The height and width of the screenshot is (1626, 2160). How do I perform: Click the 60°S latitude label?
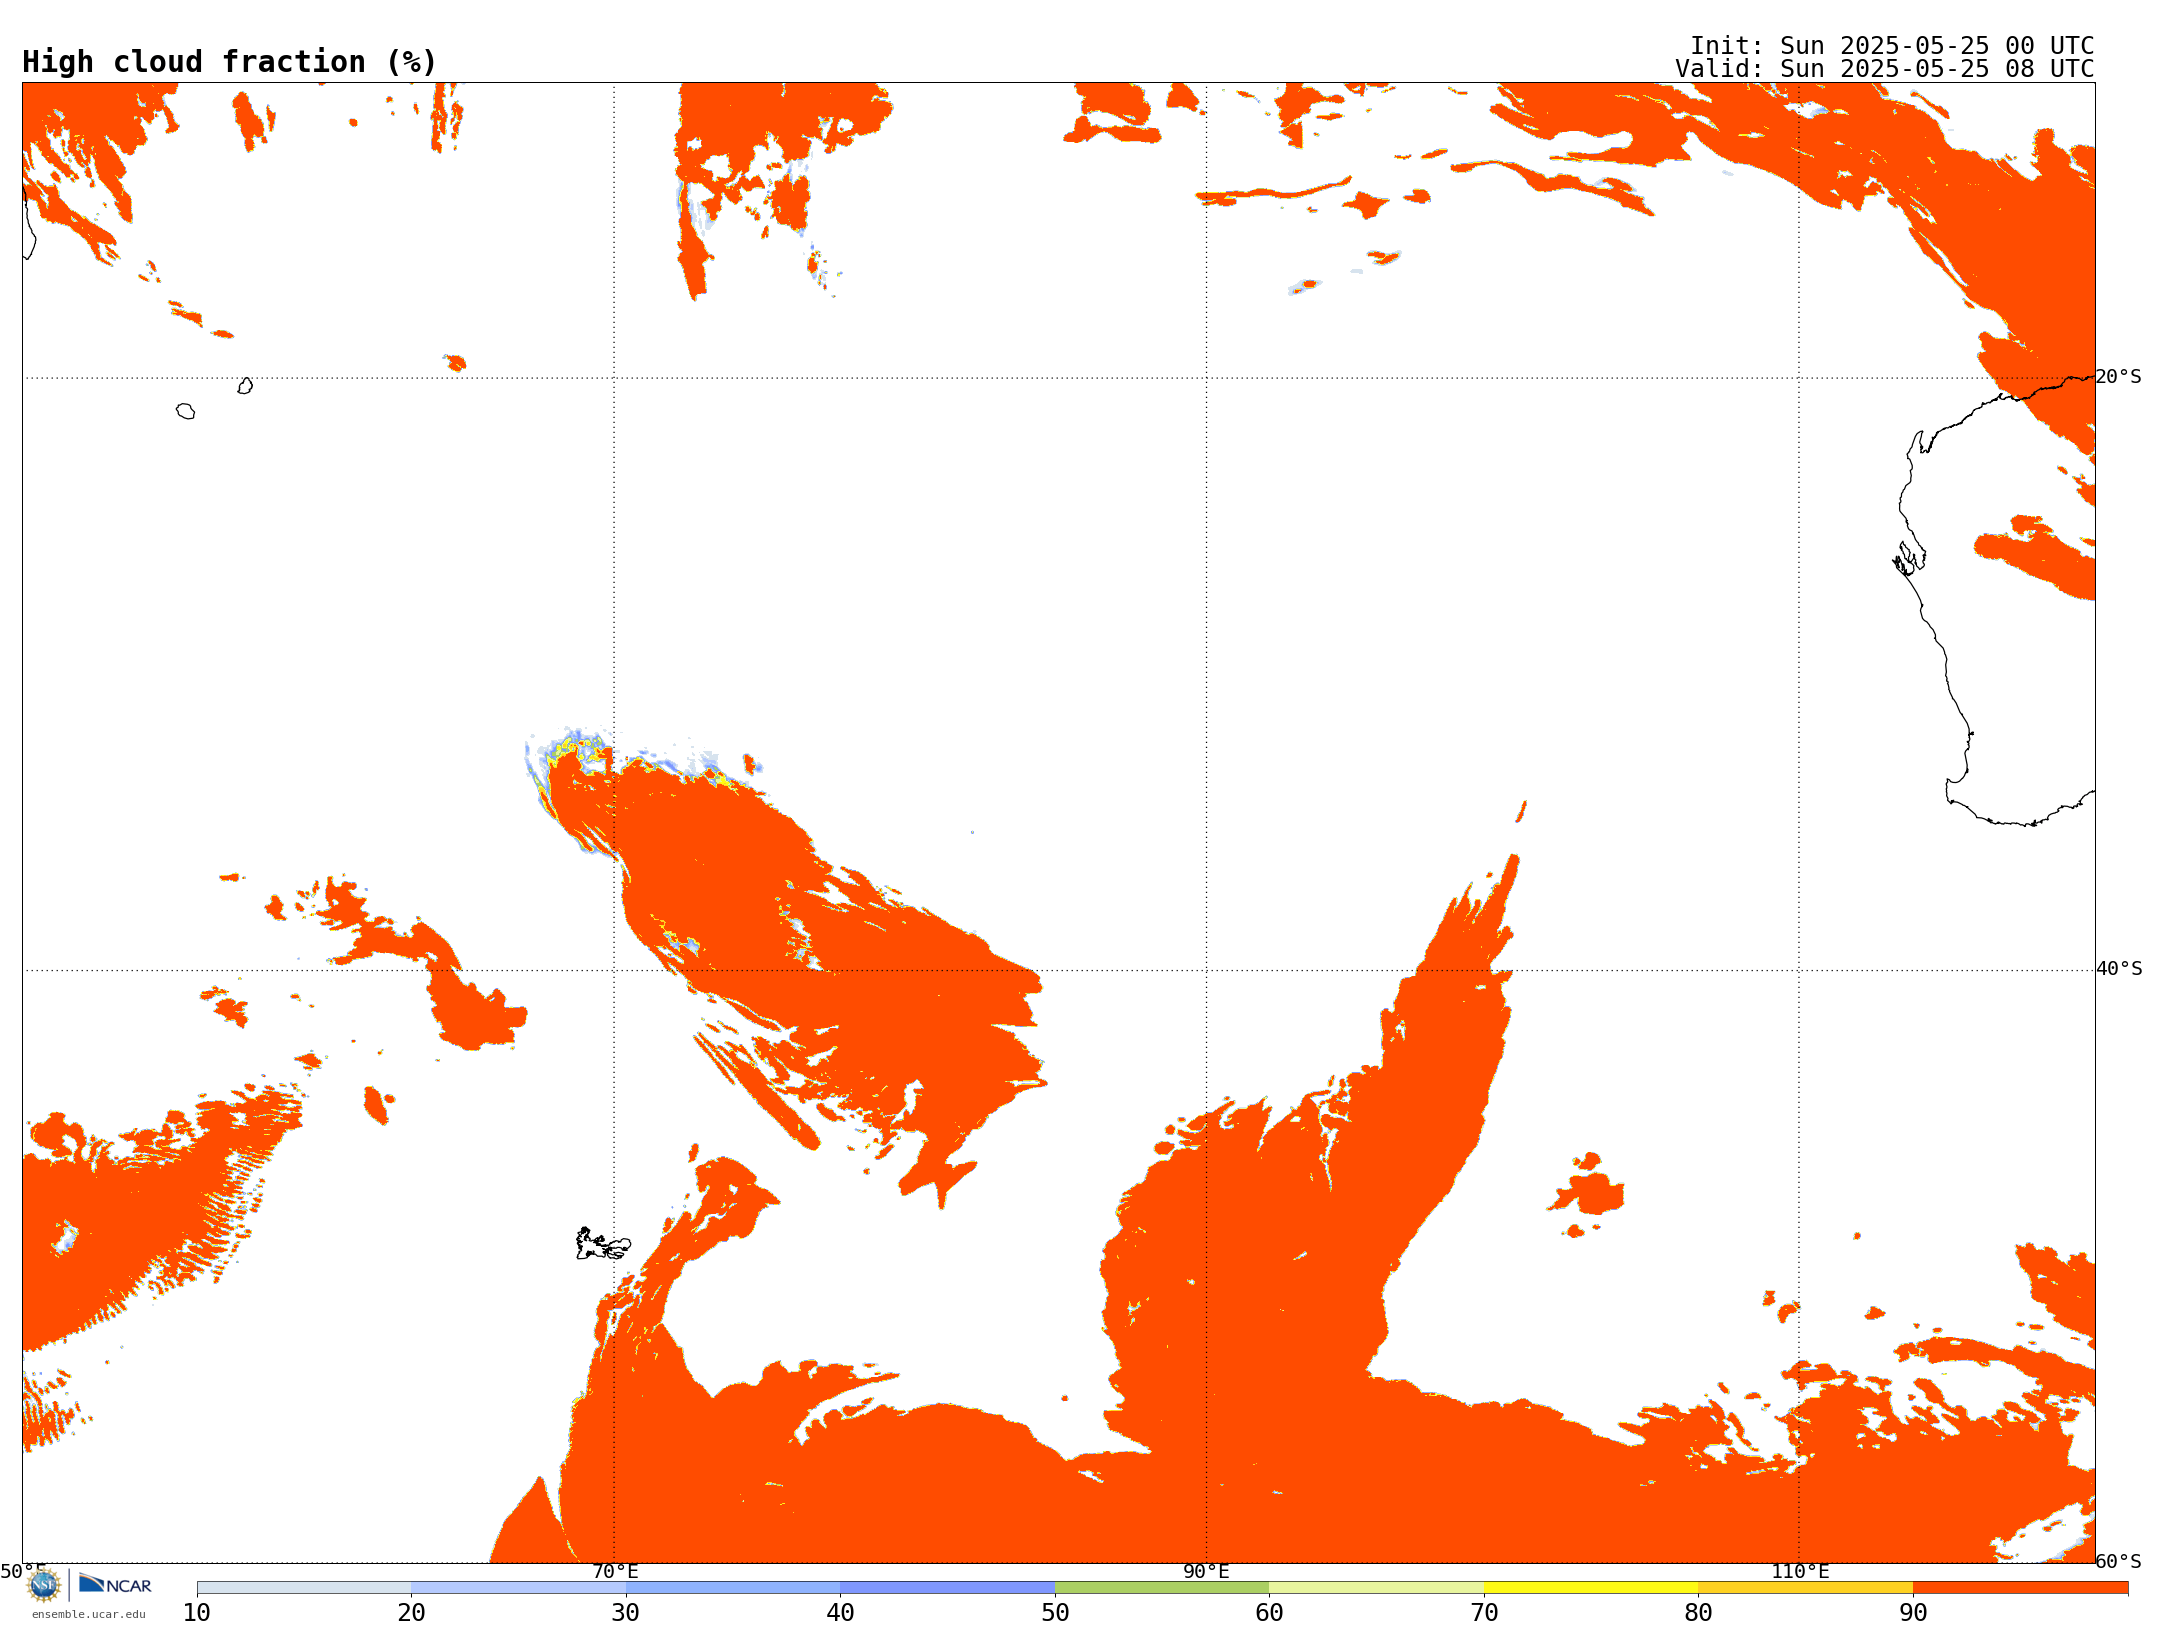tap(2118, 1561)
